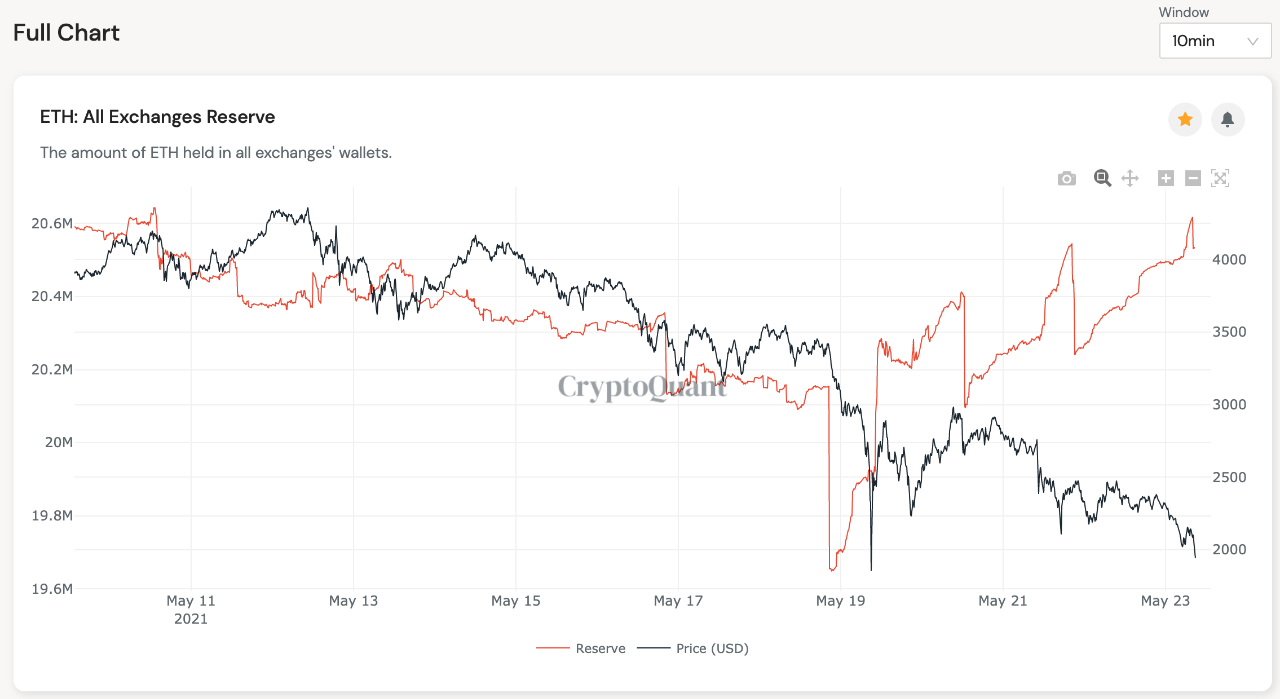
Task: Set an alert with the bell icon
Action: (x=1228, y=120)
